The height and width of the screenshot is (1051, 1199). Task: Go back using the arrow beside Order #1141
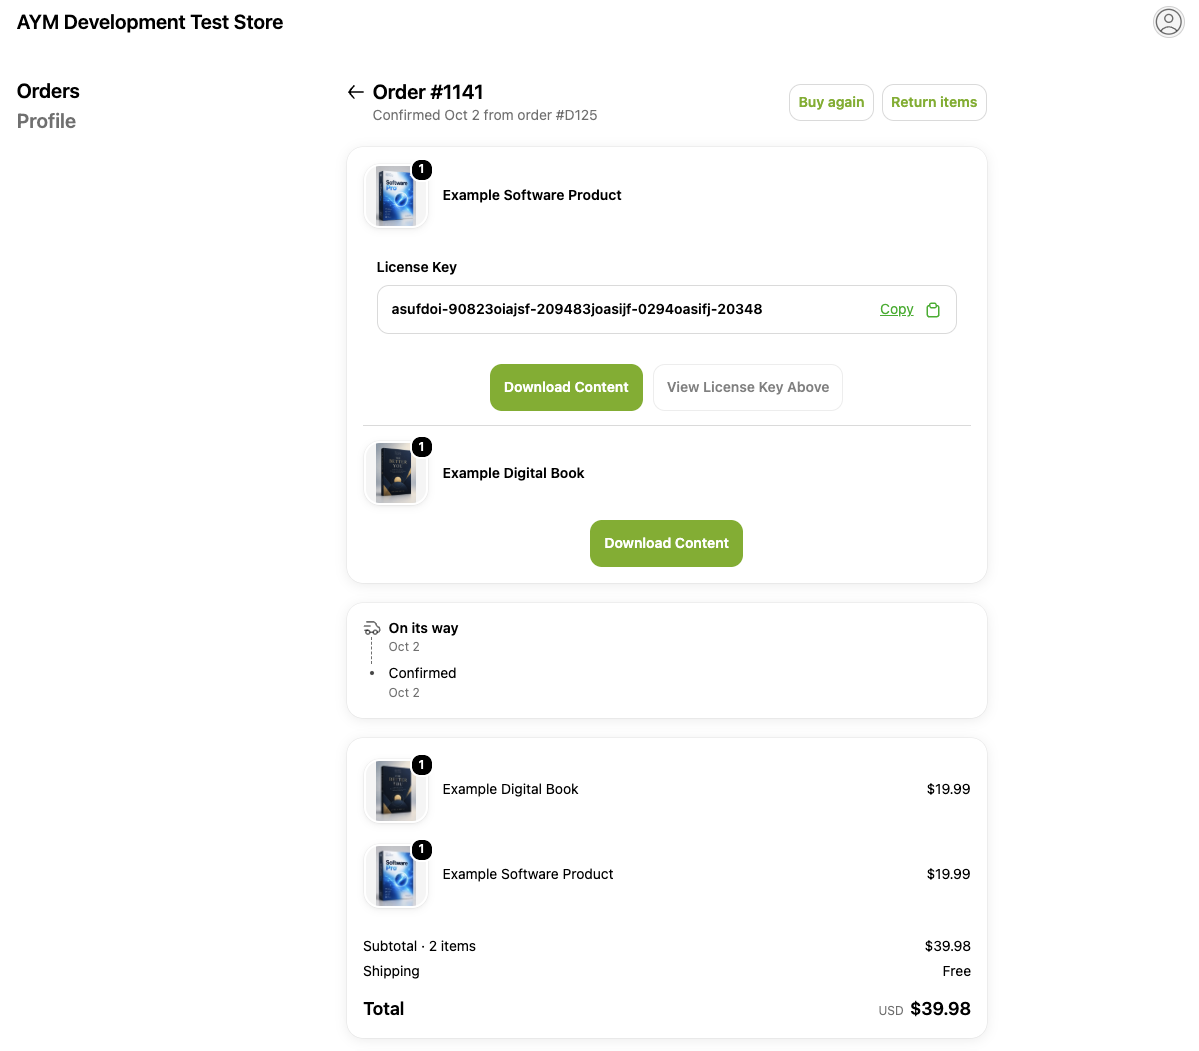355,92
